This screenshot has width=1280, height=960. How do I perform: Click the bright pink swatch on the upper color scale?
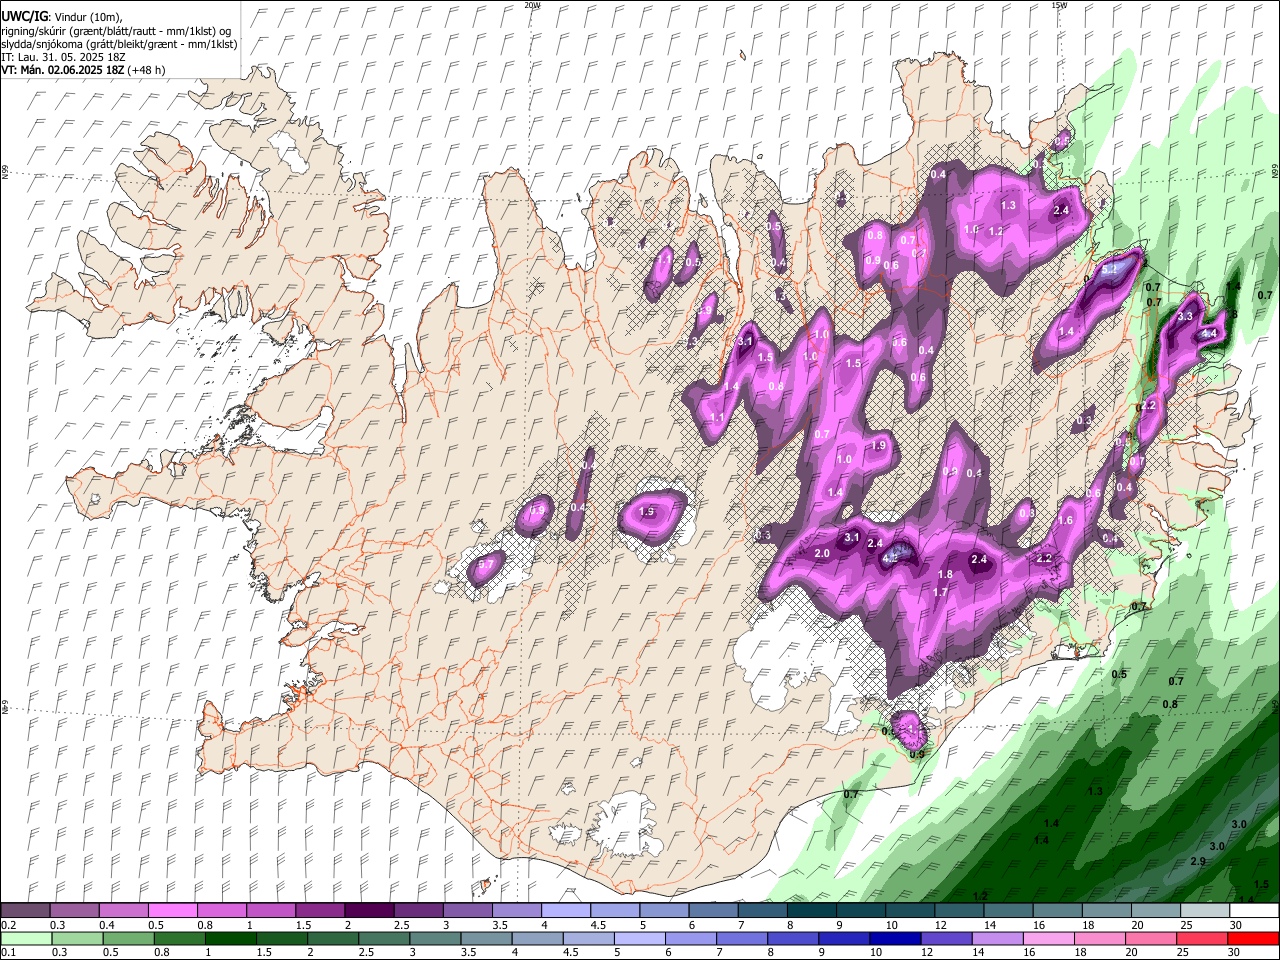[172, 911]
